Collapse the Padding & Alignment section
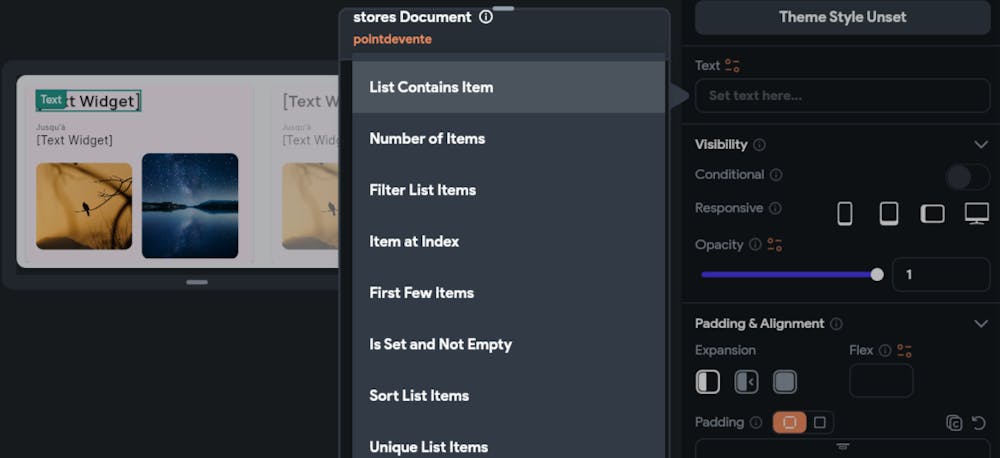Screen dimensions: 1000x458 pos(980,324)
